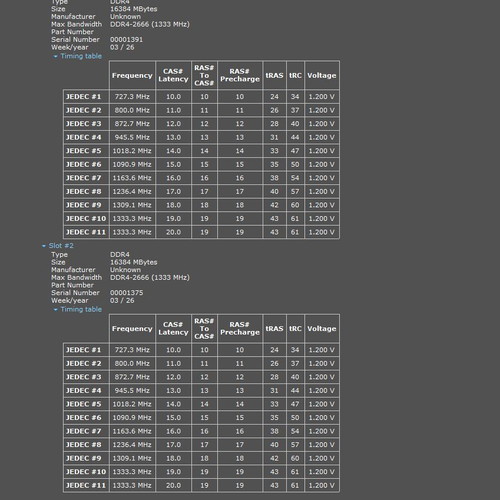Click arrow icon beside lower Timing table
Screen dimensions: 500x500
pyautogui.click(x=56, y=310)
